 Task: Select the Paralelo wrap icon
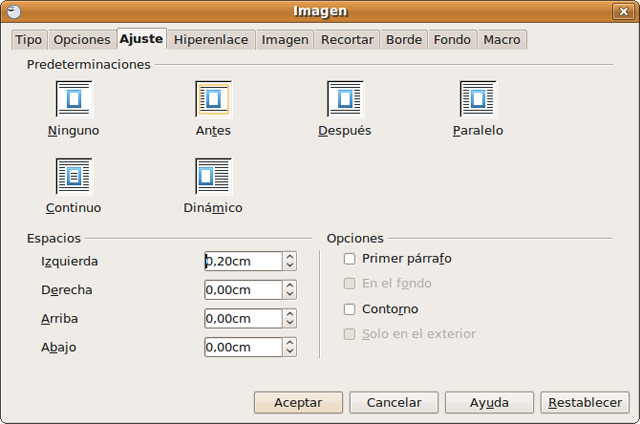478,99
